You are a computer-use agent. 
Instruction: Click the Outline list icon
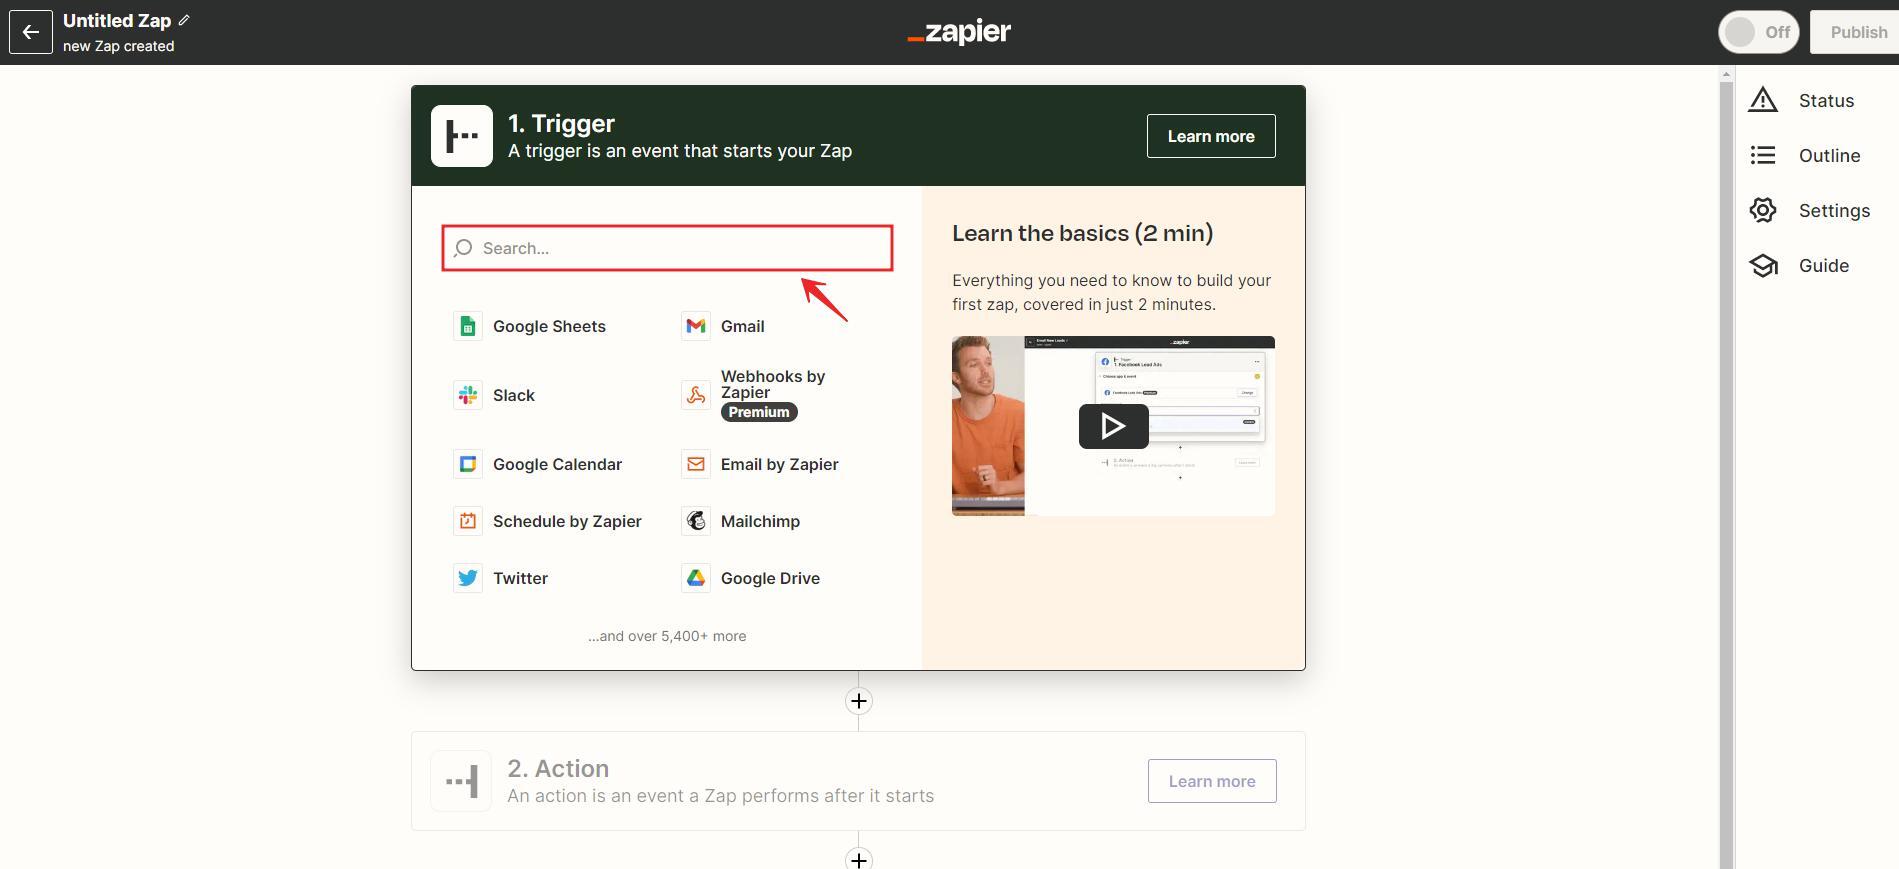(1763, 155)
